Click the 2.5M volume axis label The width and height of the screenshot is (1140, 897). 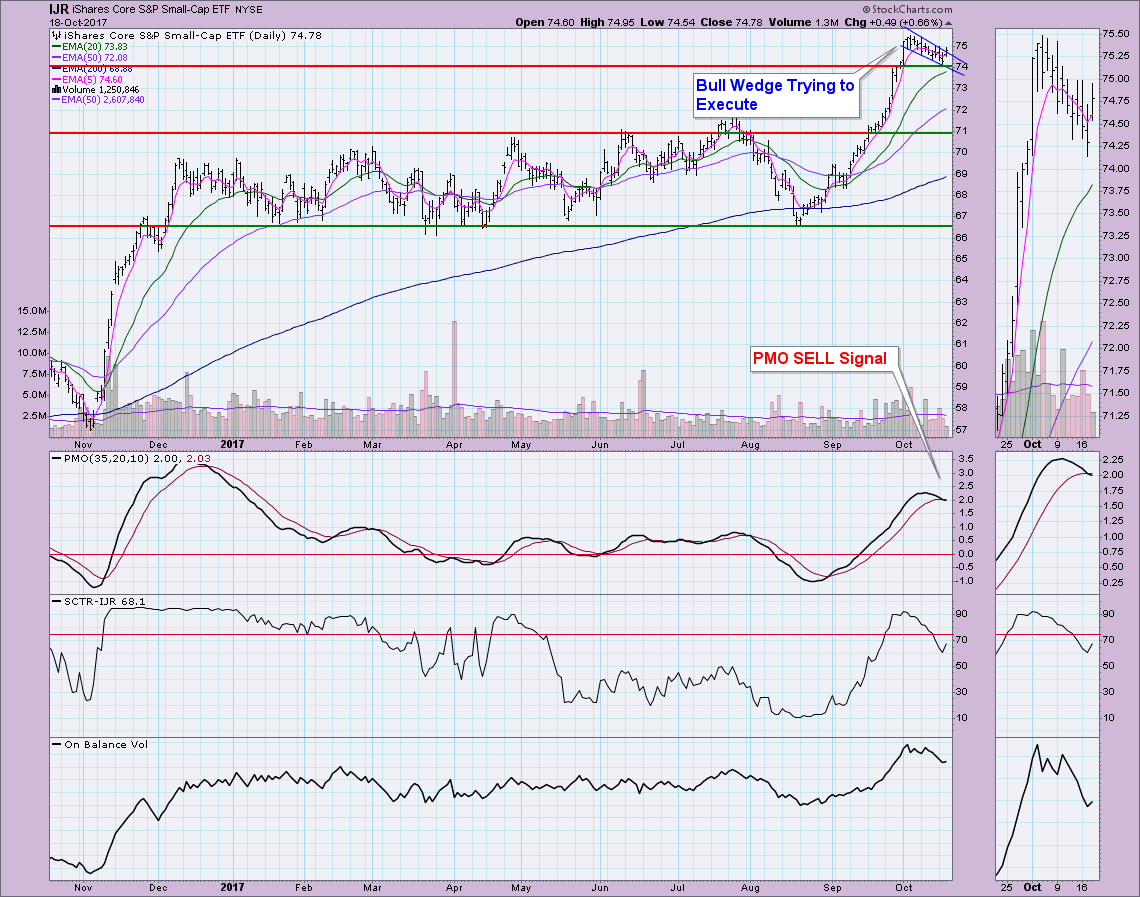[35, 416]
